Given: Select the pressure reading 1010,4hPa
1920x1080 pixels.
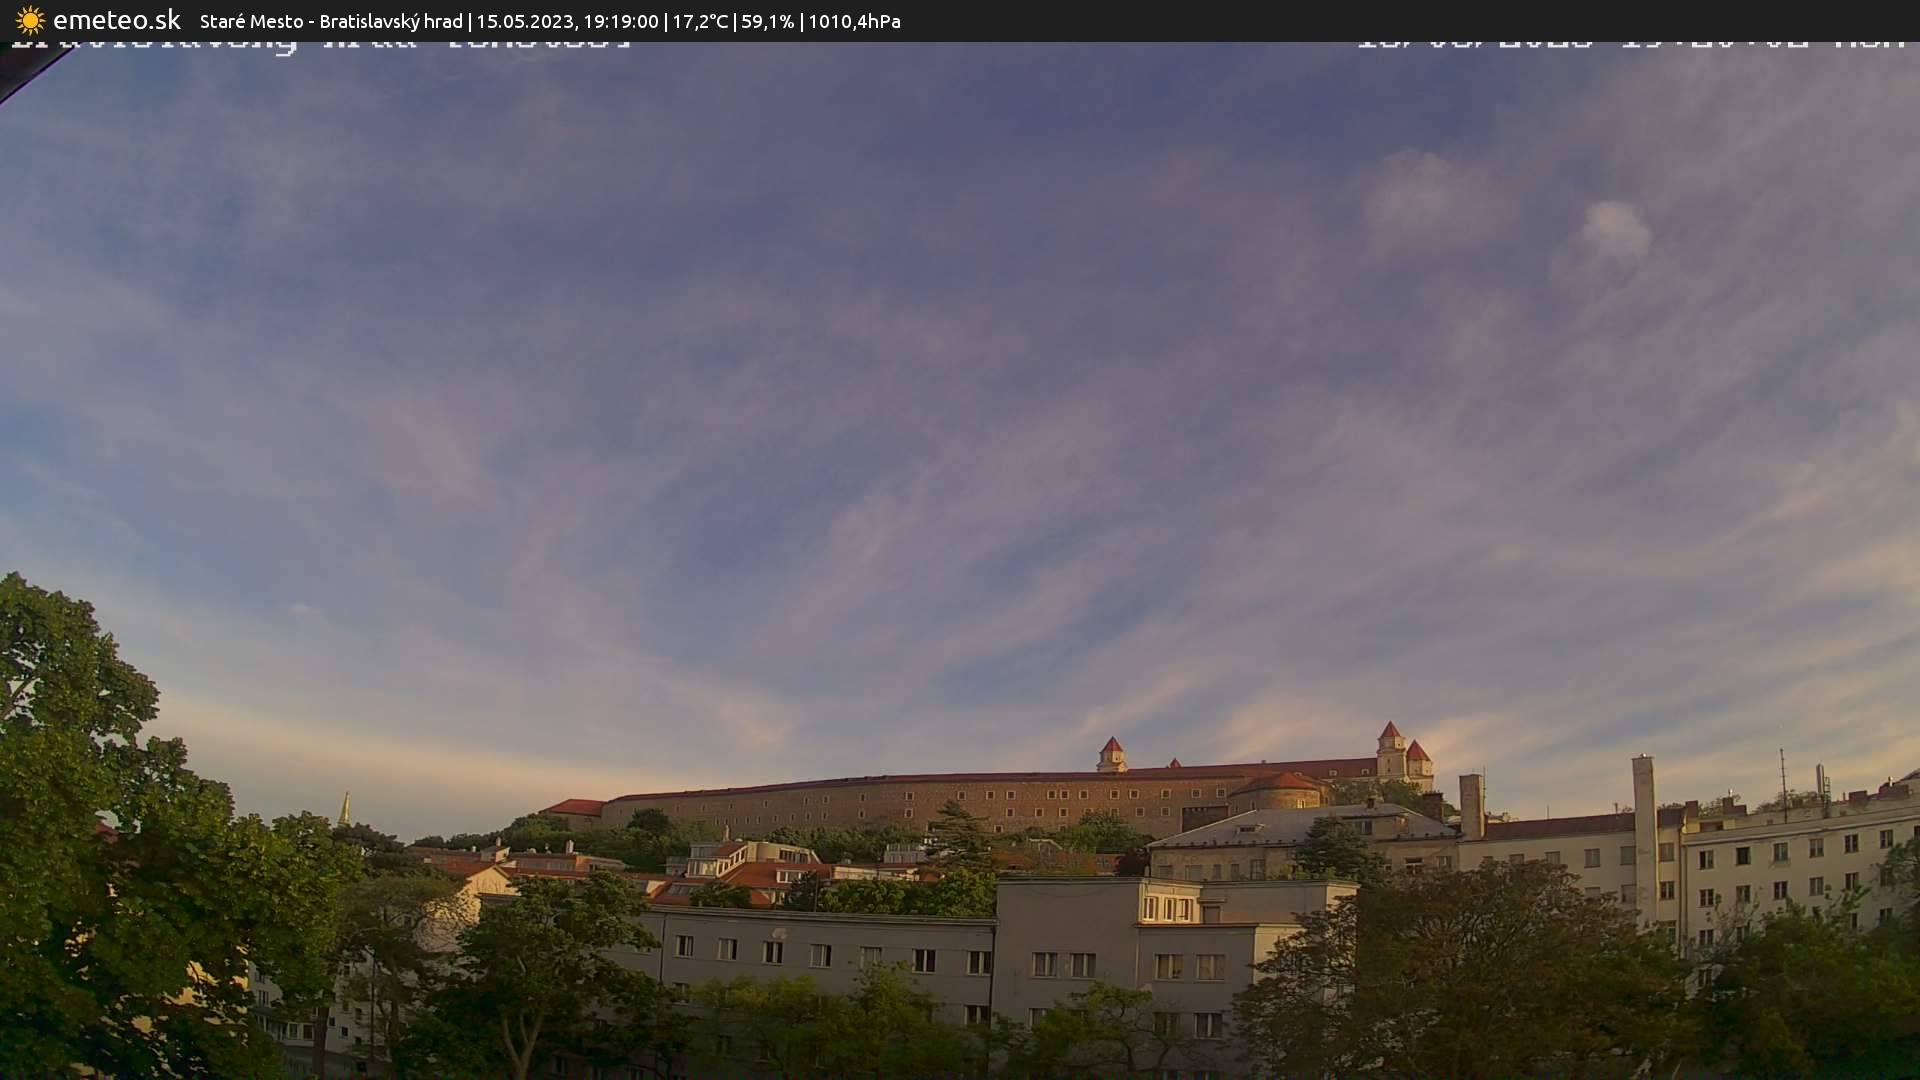Looking at the screenshot, I should [853, 21].
